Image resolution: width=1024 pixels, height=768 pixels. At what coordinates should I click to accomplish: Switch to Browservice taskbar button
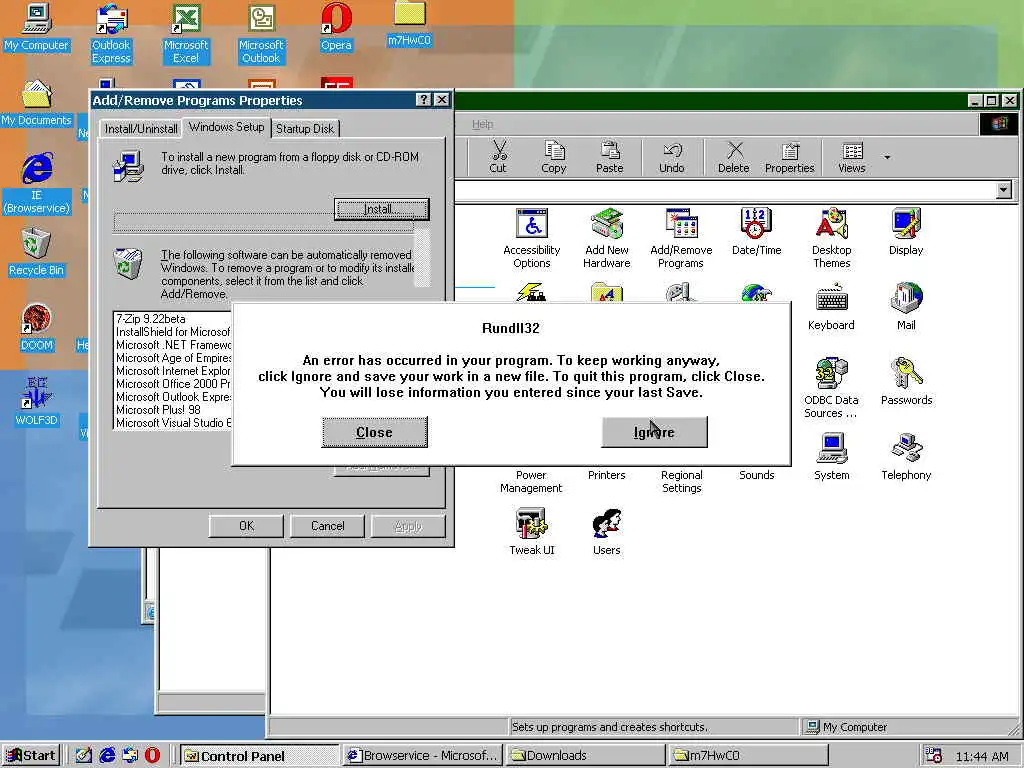point(423,756)
